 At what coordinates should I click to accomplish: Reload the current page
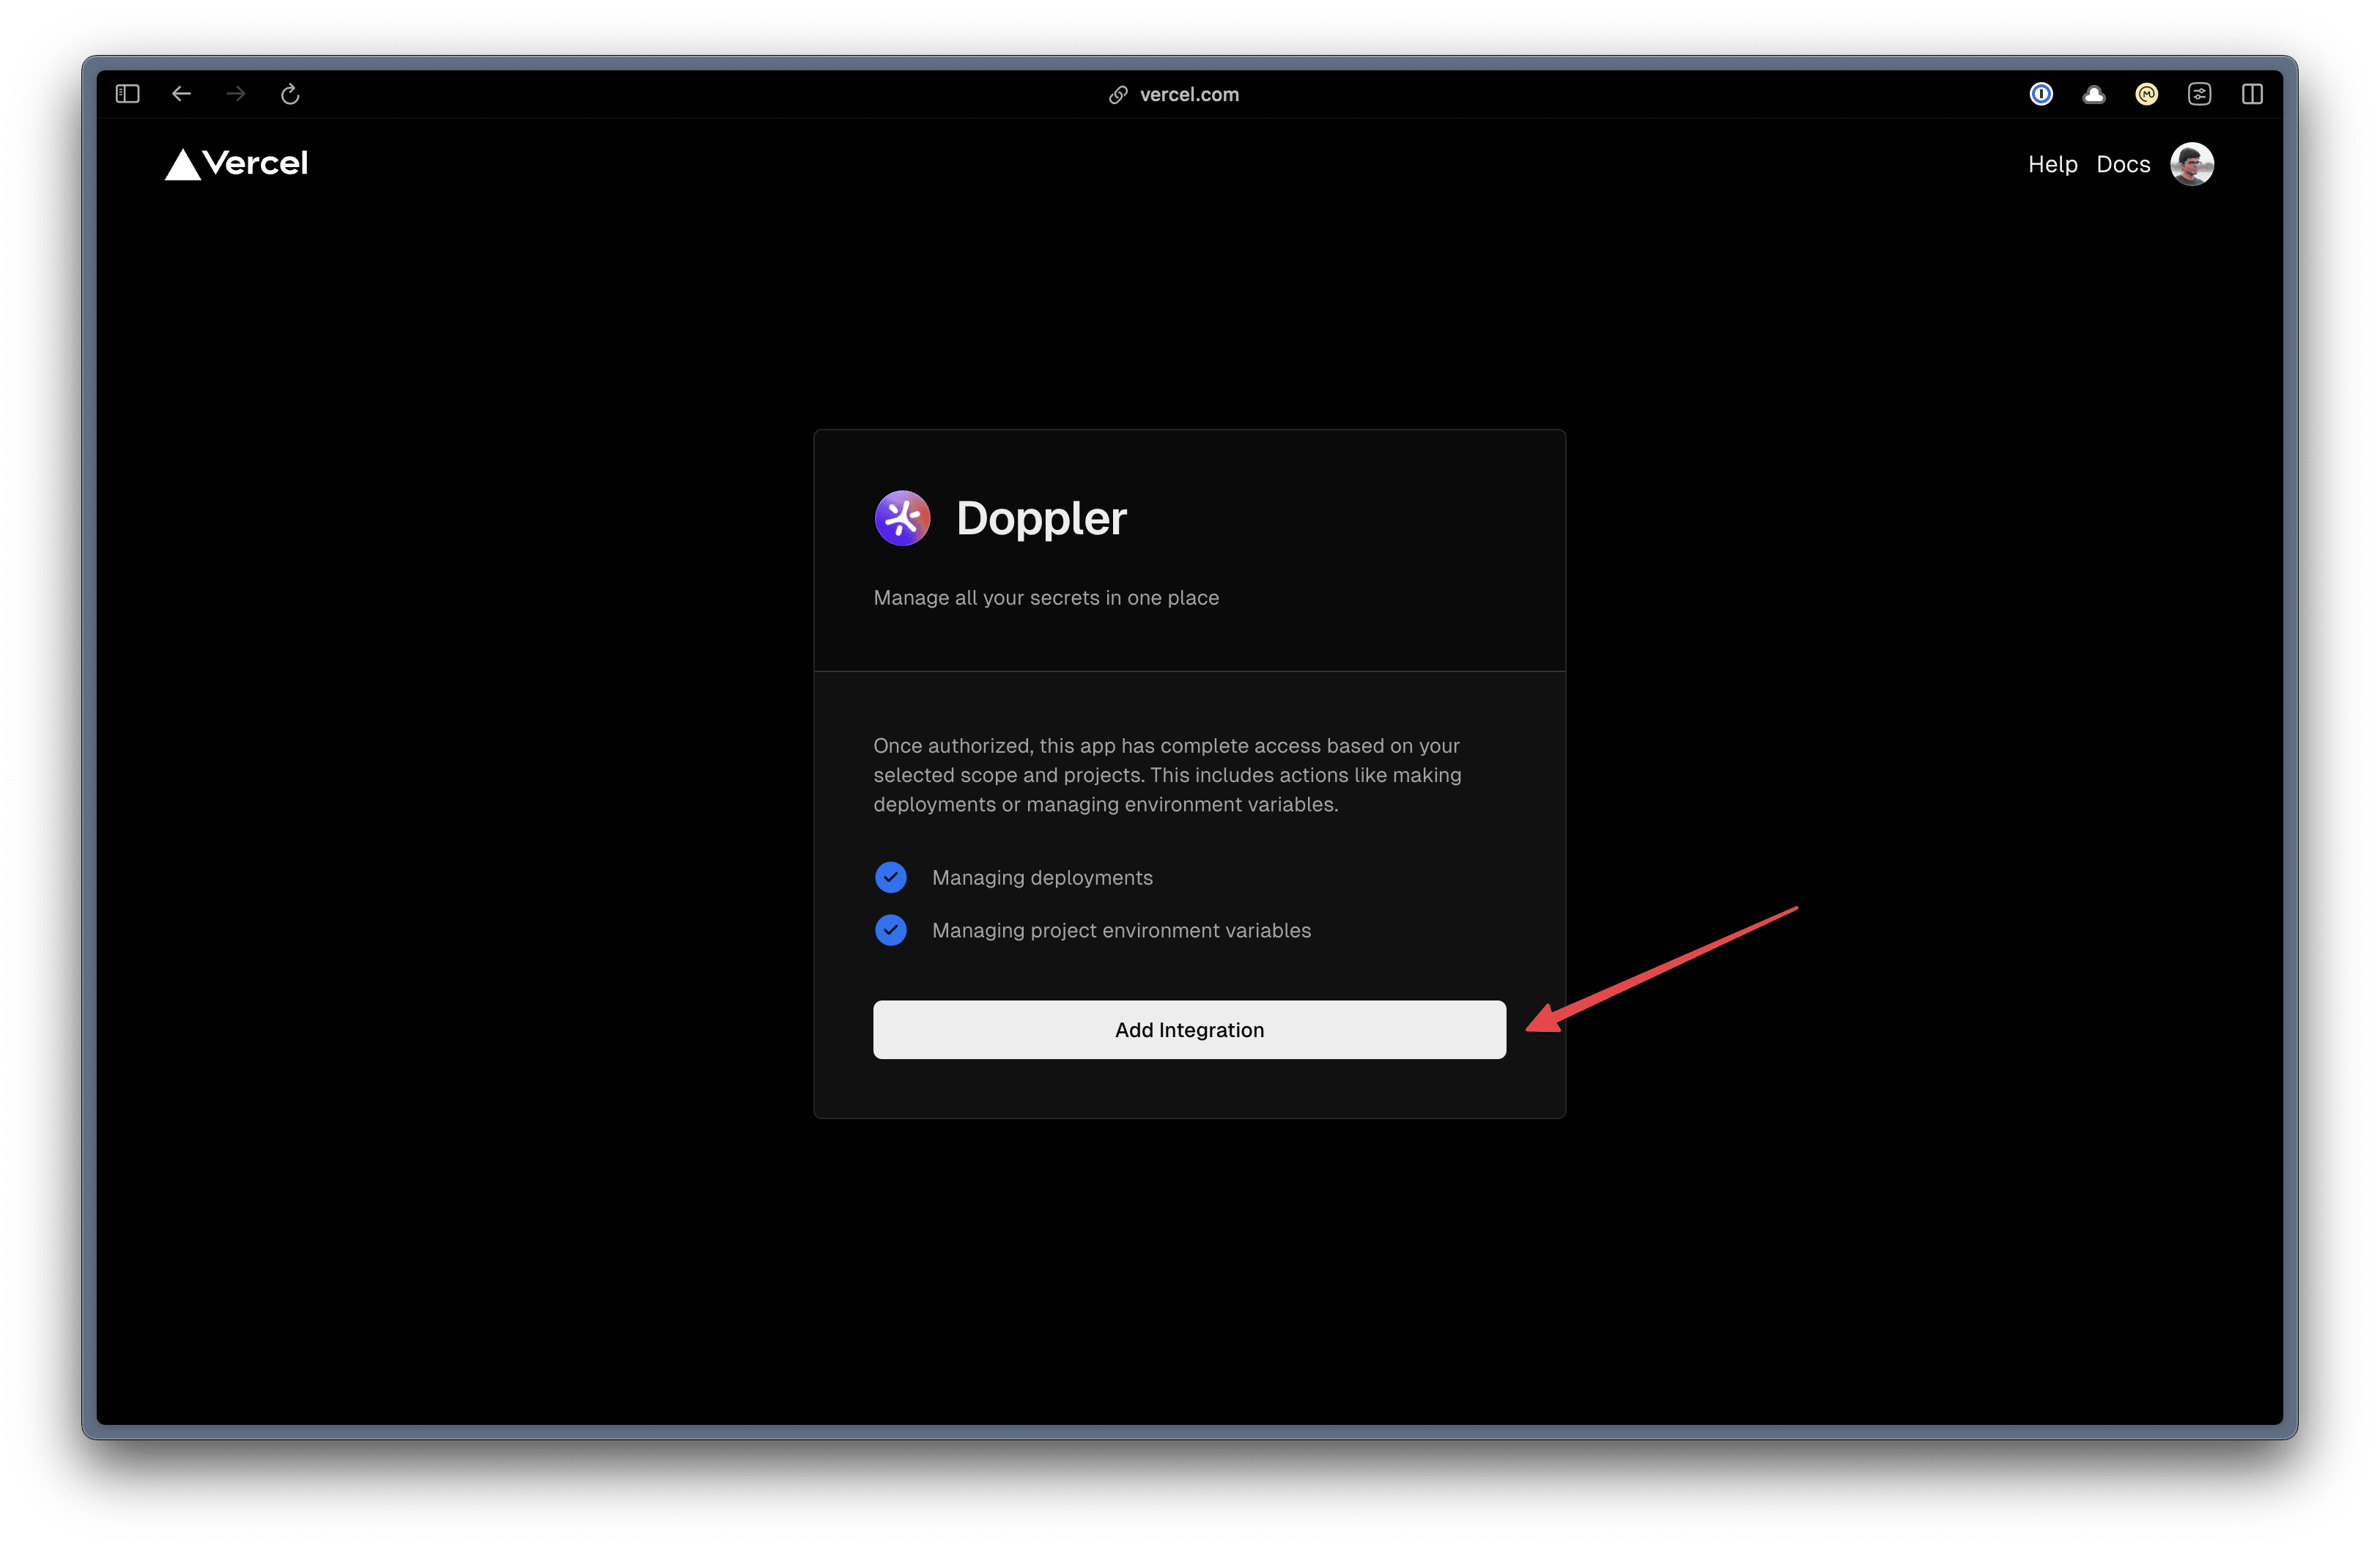(x=290, y=94)
